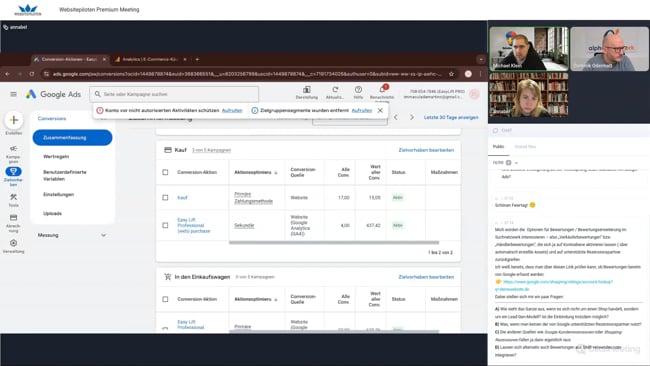Screen dimensions: 650x366
Task: Select the Public chat tab
Action: (x=498, y=146)
